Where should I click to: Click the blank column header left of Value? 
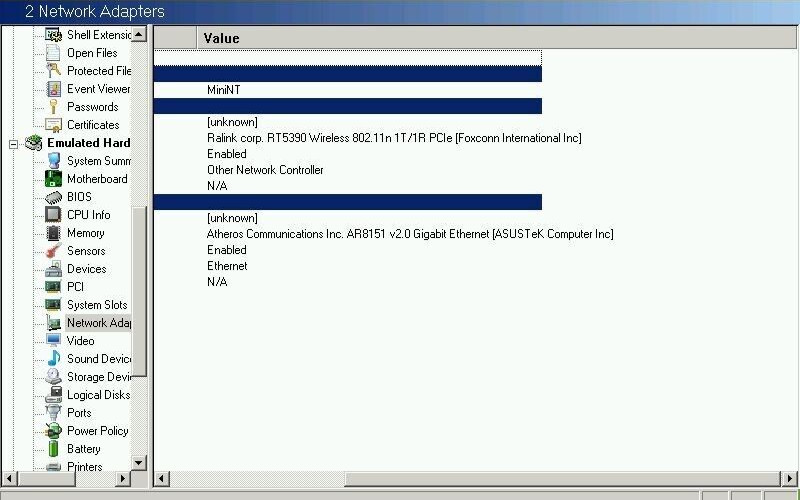tap(175, 38)
